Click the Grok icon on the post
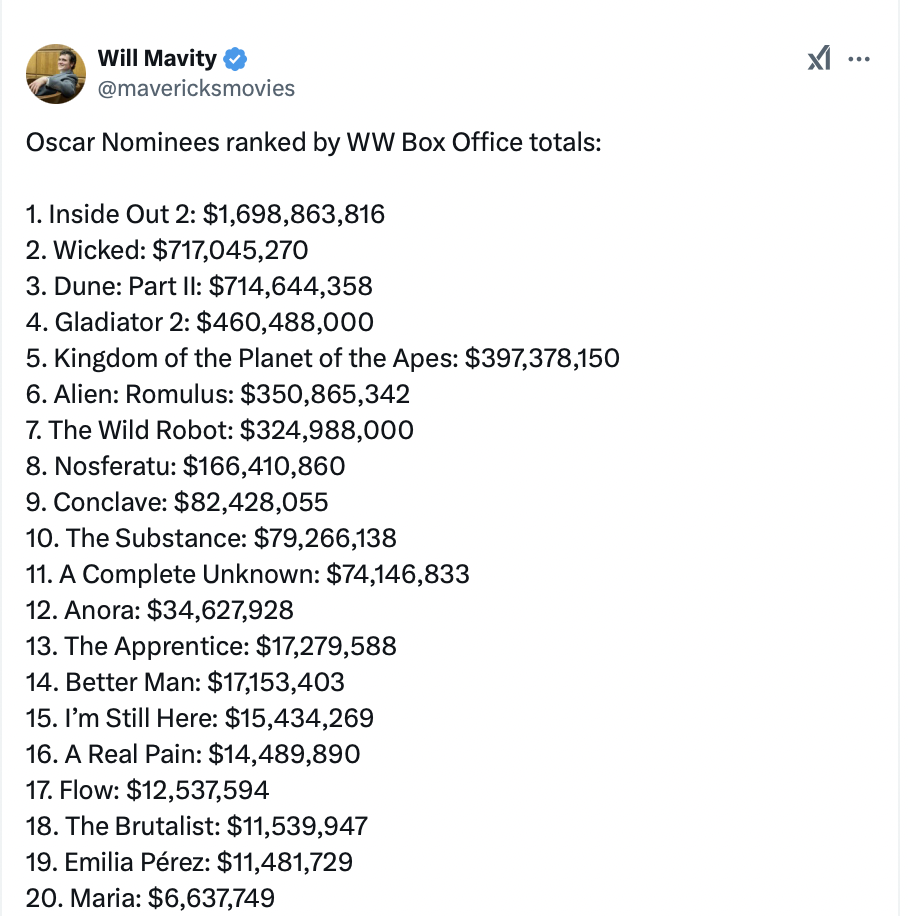The image size is (908, 916). click(x=819, y=60)
